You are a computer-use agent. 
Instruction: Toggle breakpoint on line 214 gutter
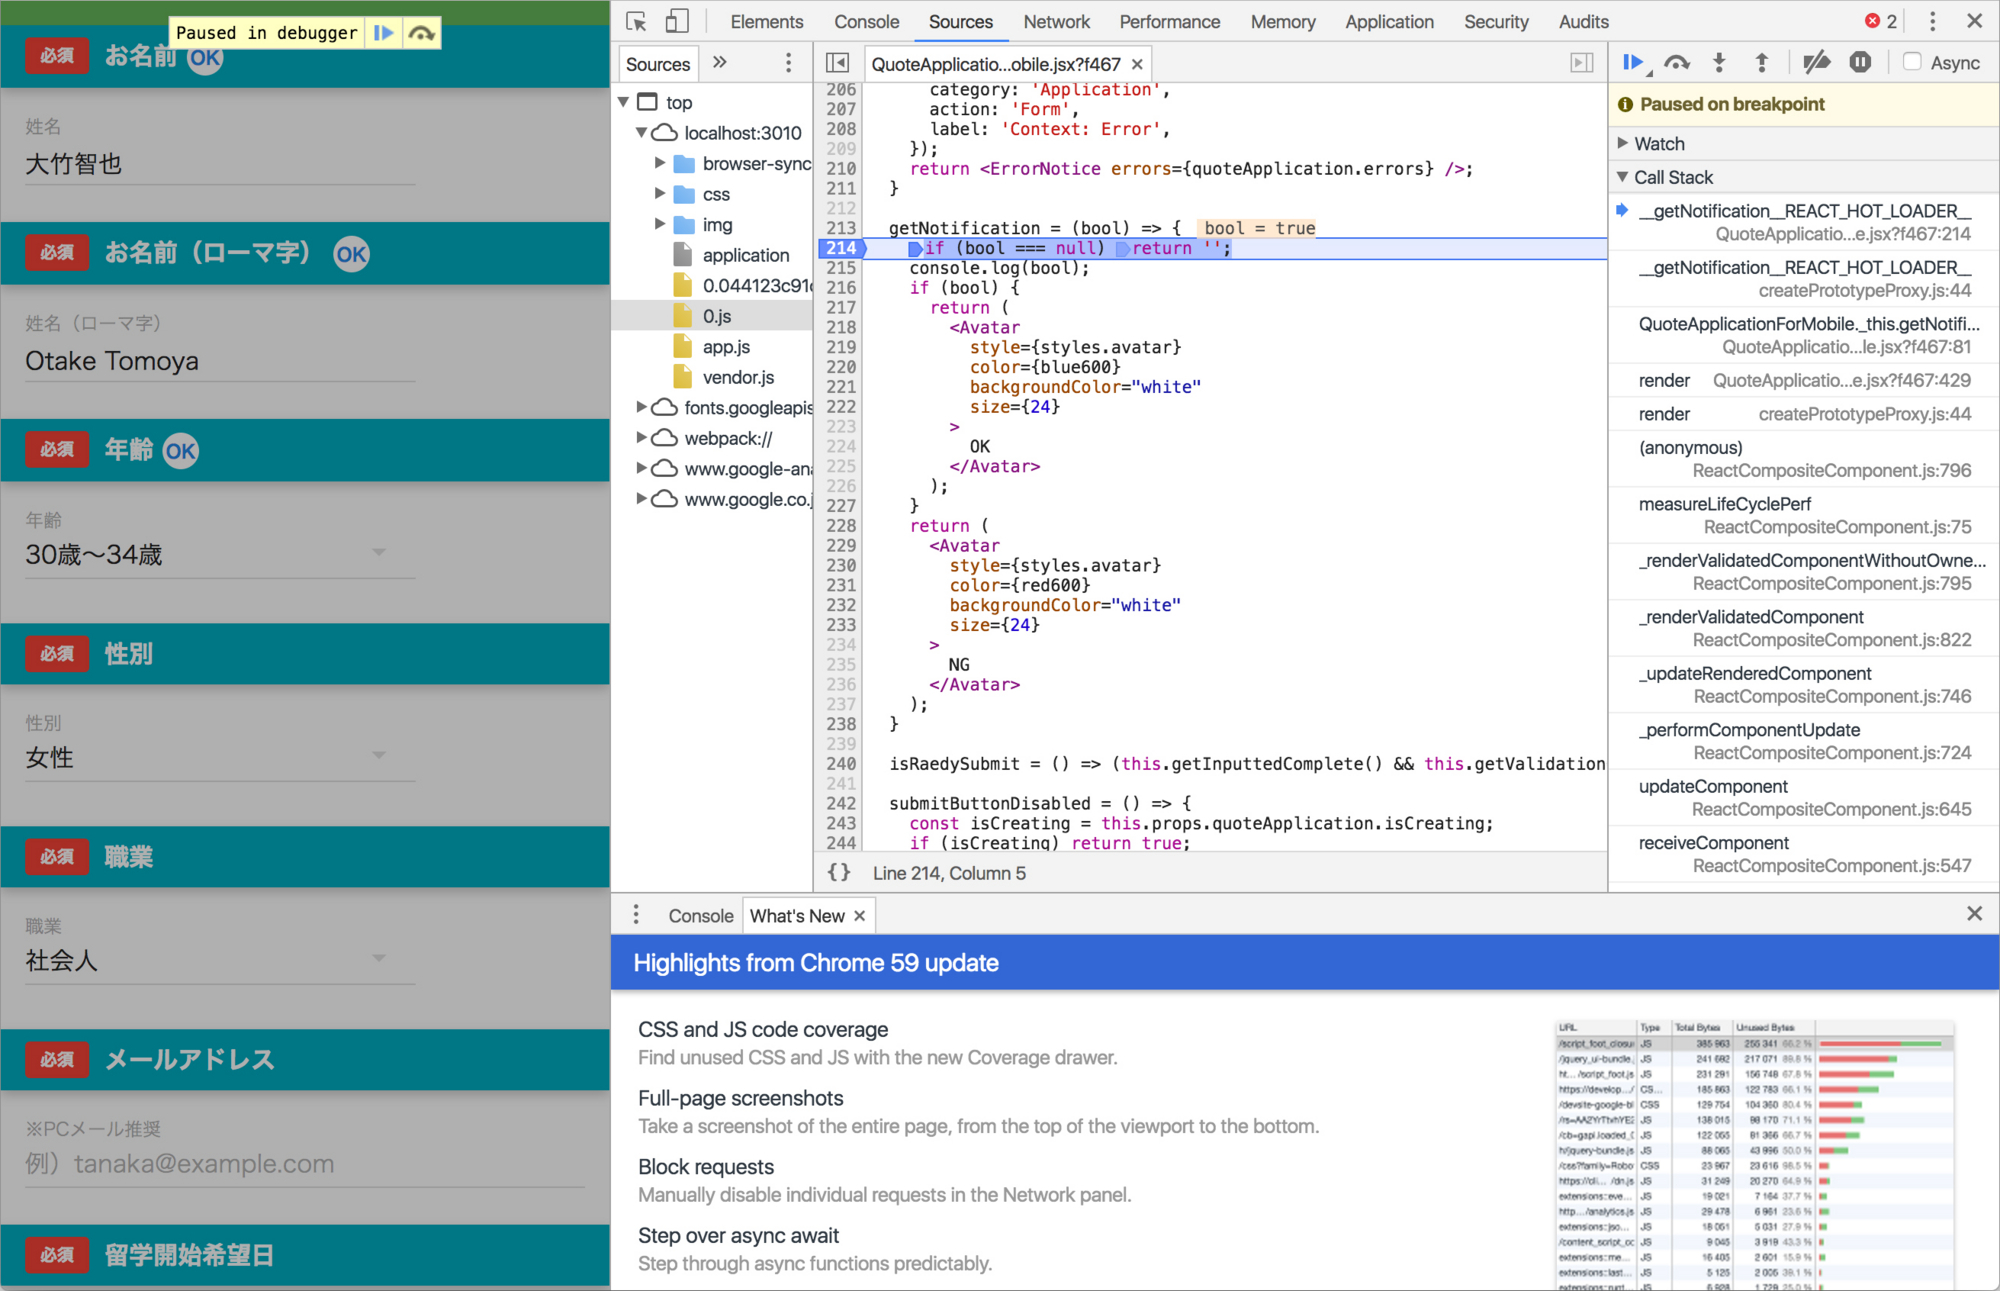[841, 248]
